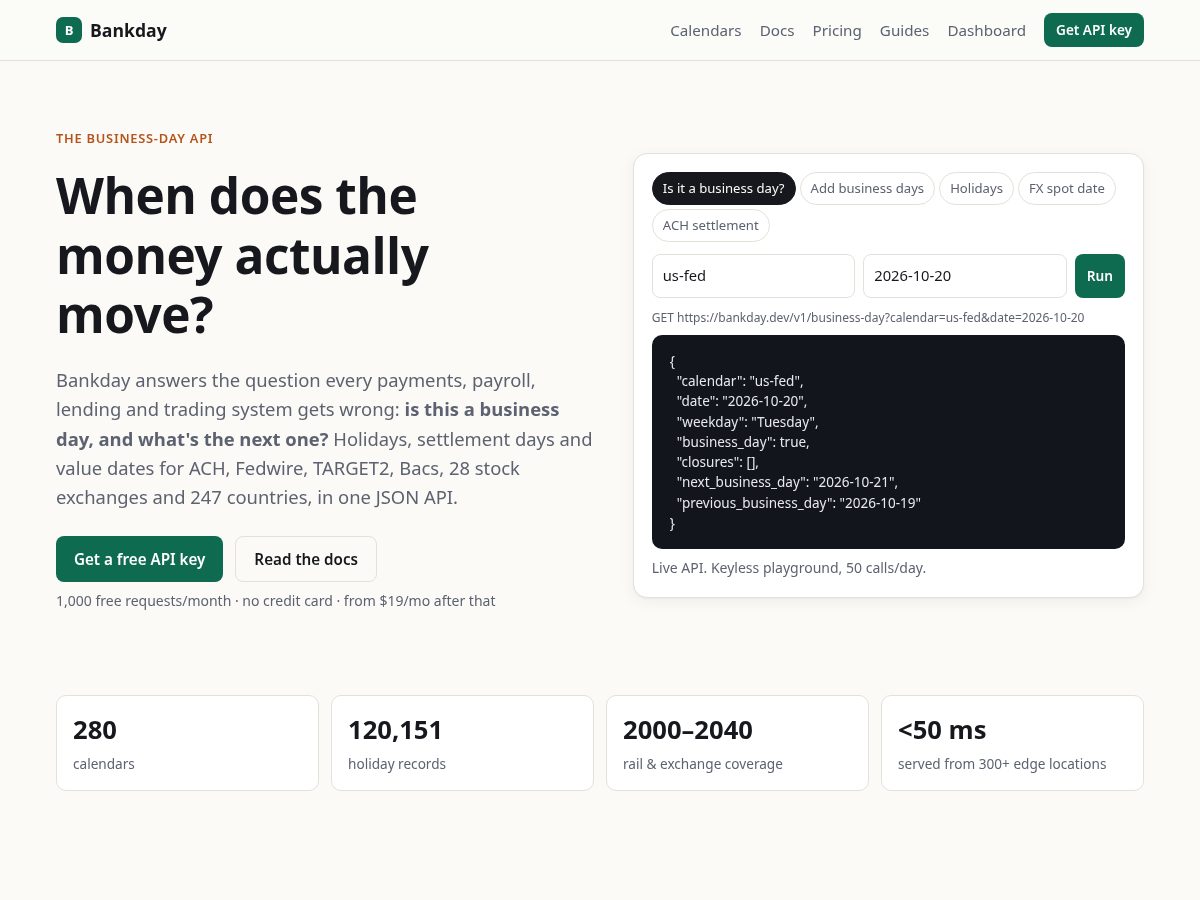Click the Get API key header button
This screenshot has height=900, width=1200.
(1094, 30)
